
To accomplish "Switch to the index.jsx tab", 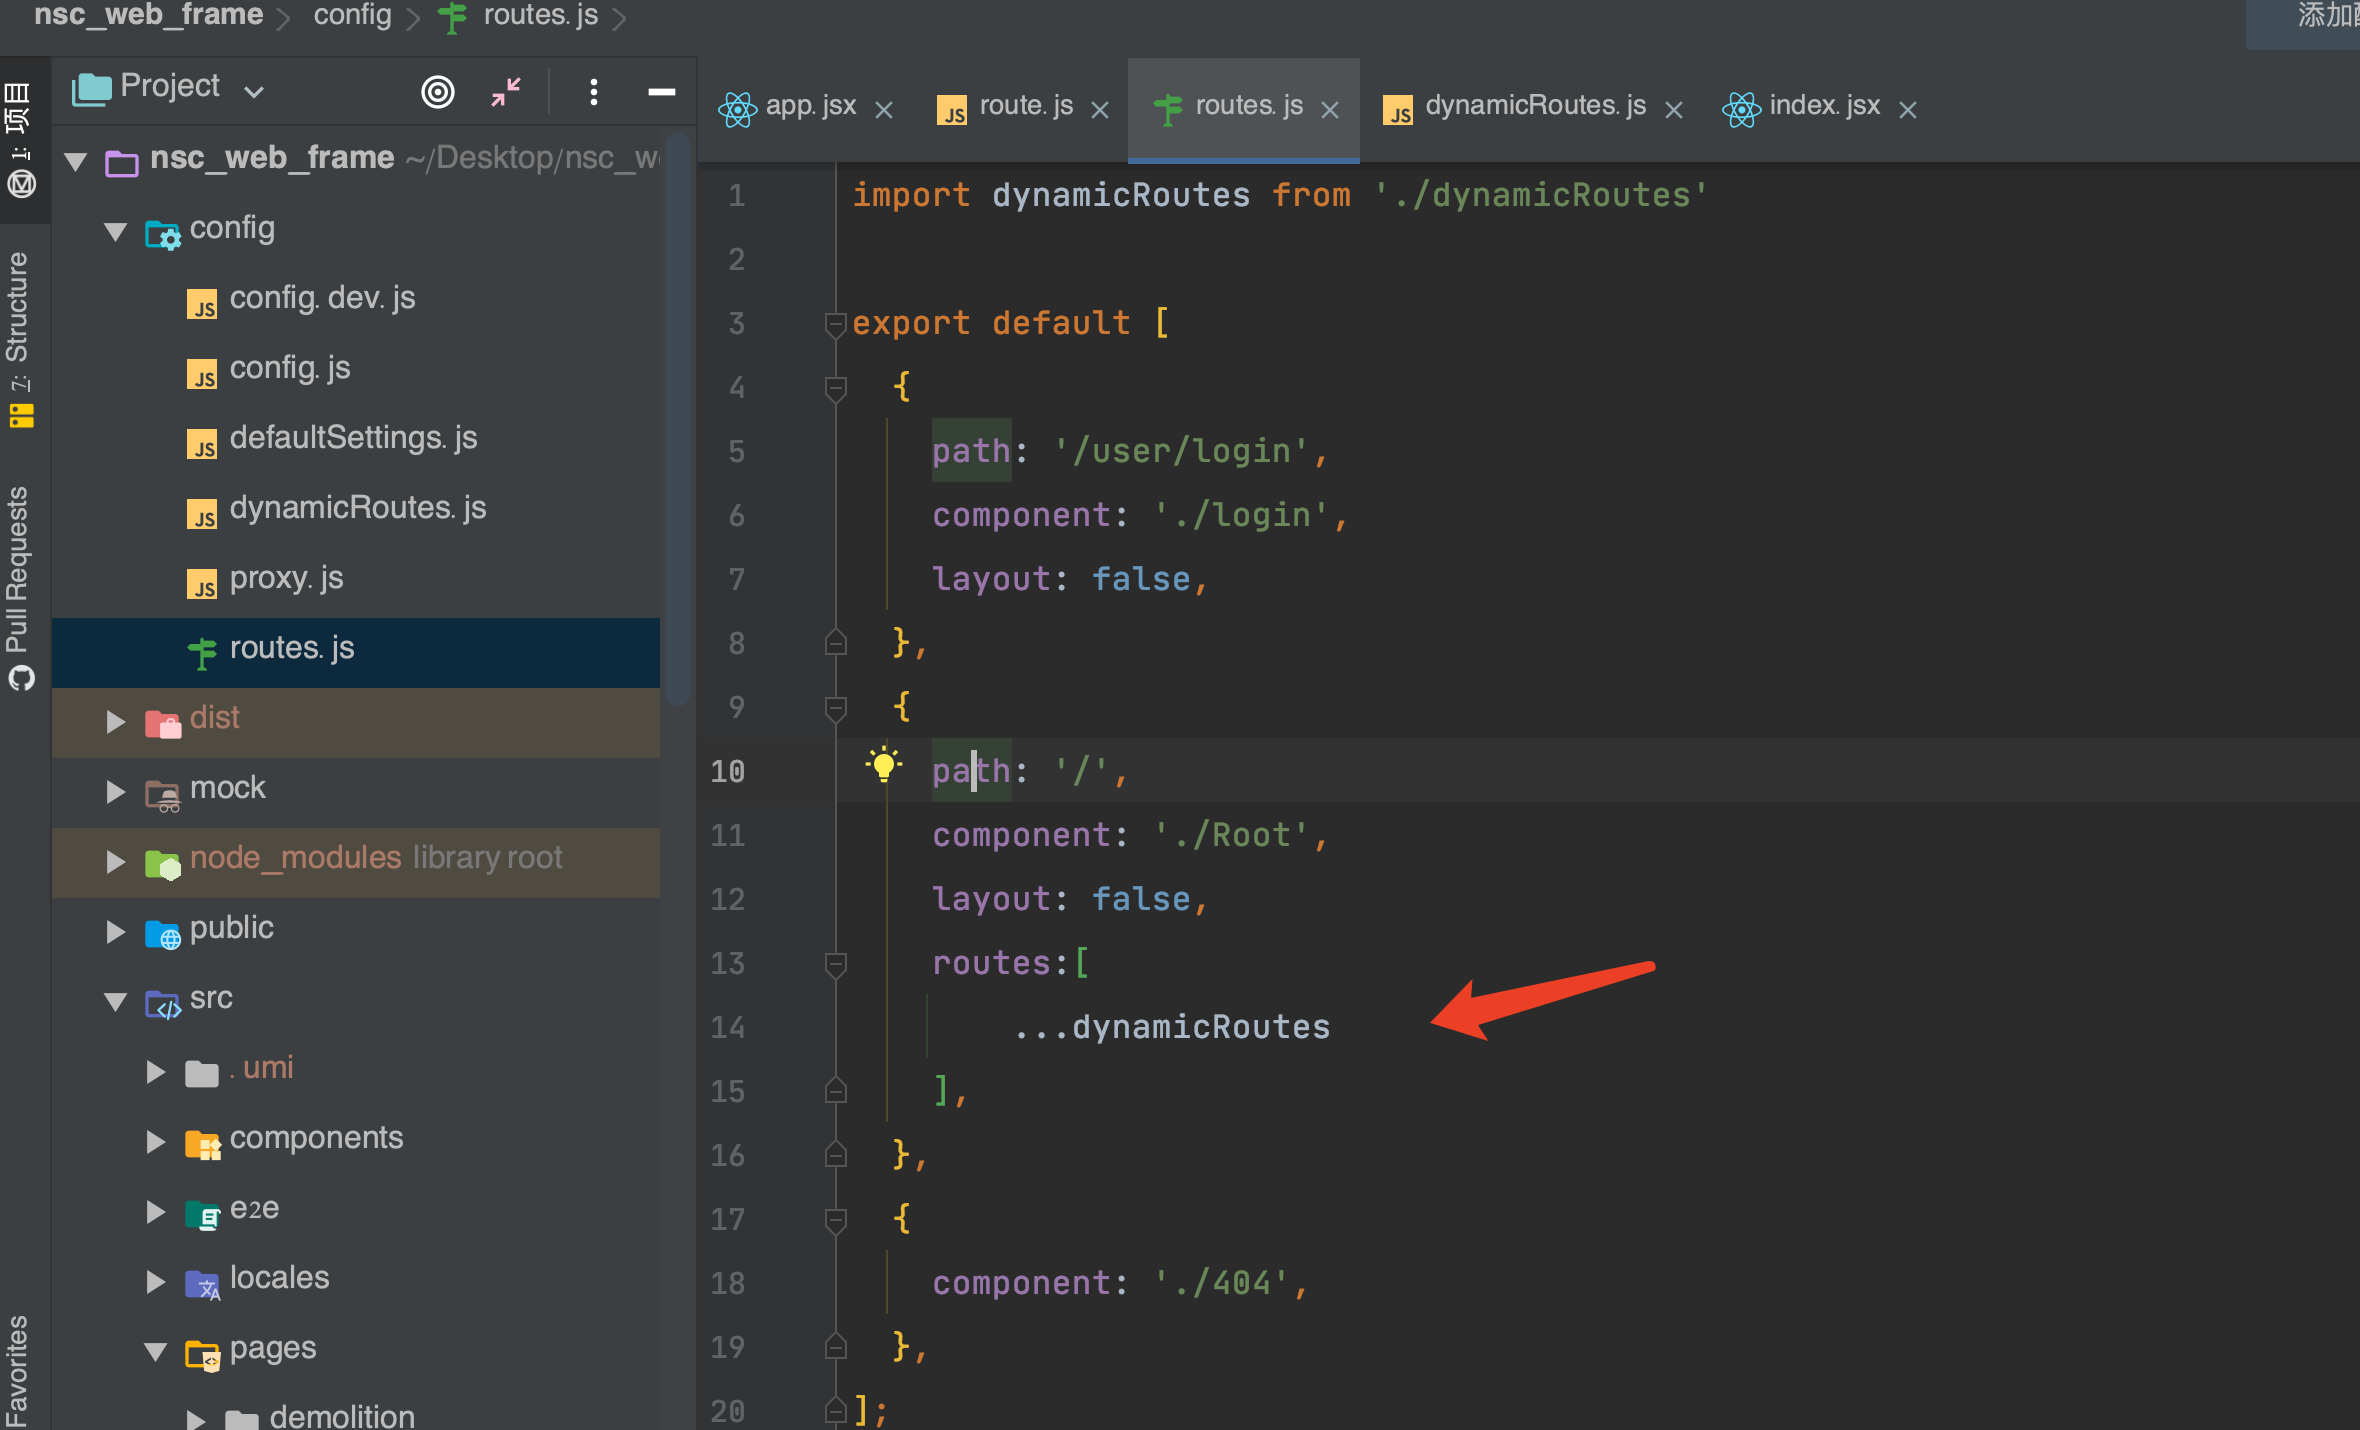I will (x=1822, y=106).
